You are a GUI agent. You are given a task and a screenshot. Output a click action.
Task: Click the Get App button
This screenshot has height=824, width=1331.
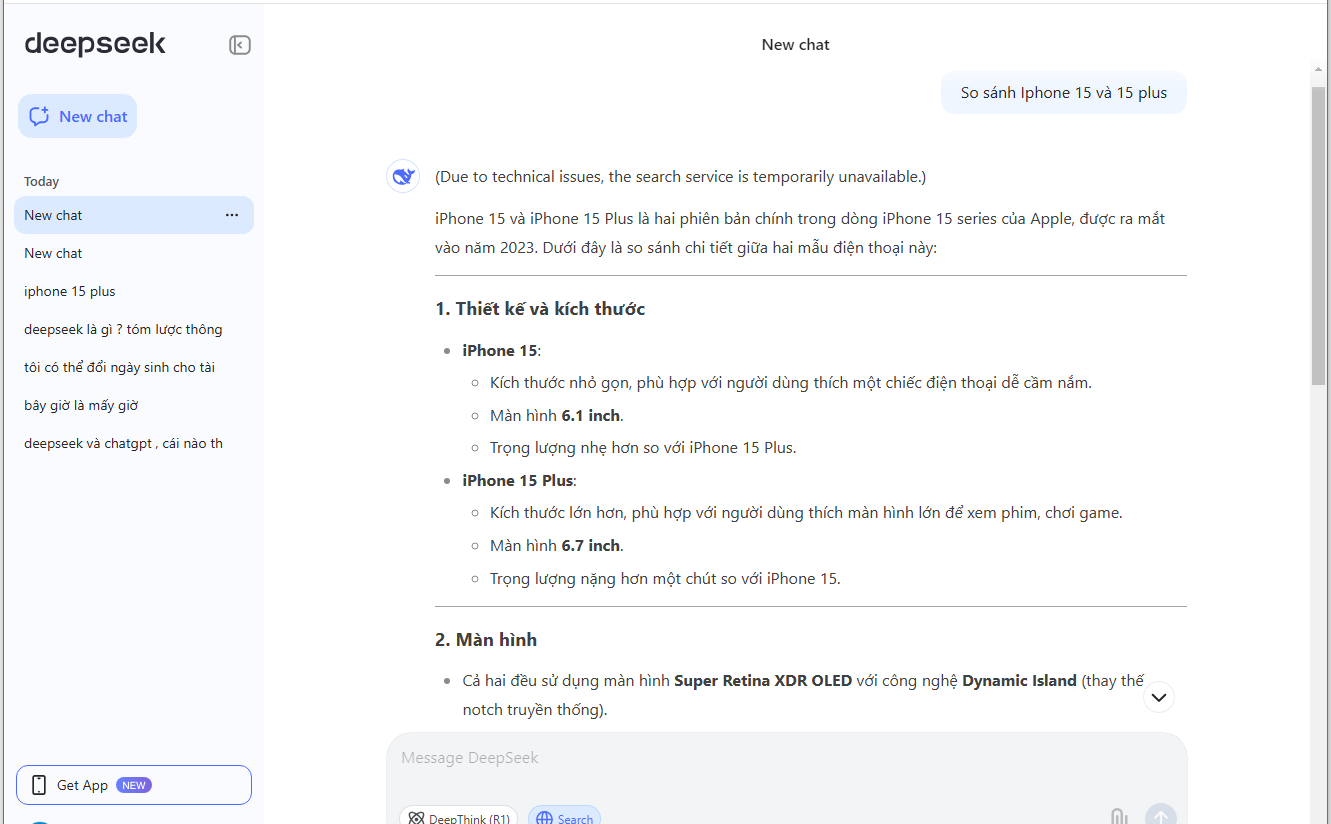click(x=134, y=785)
